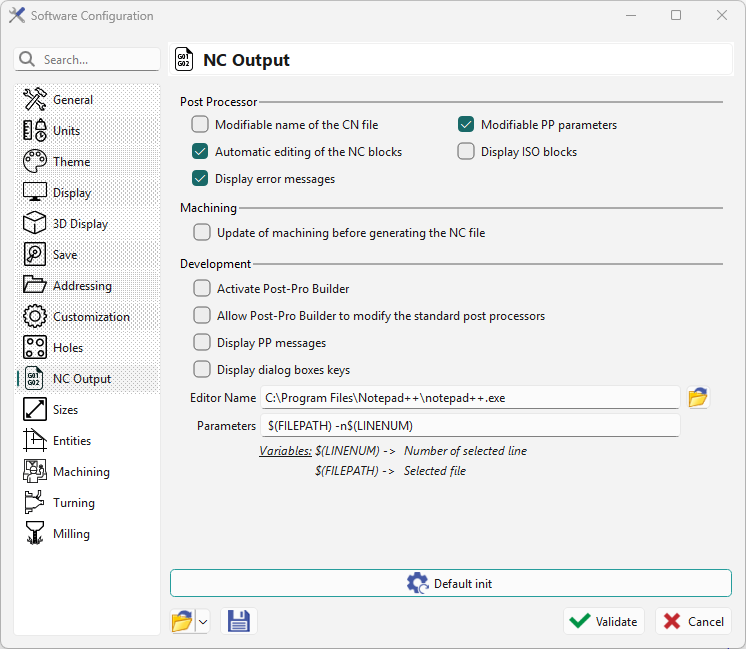Open the 3D Display cube icon
The height and width of the screenshot is (649, 746).
[x=35, y=224]
